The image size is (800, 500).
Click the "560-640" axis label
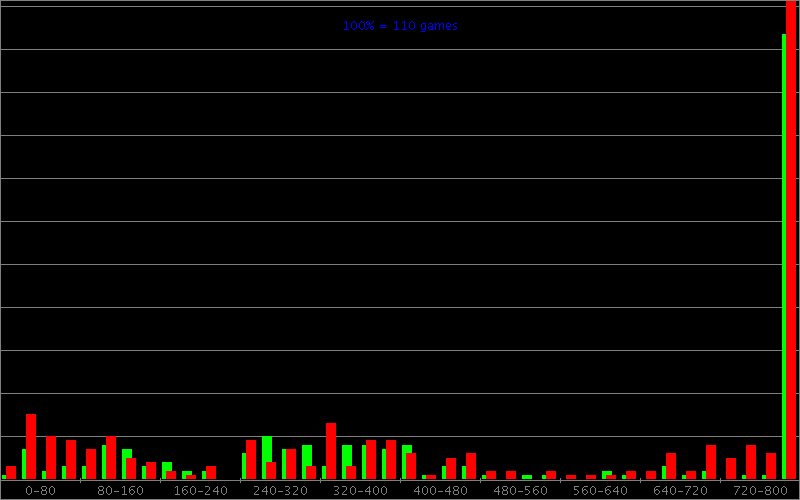601,491
